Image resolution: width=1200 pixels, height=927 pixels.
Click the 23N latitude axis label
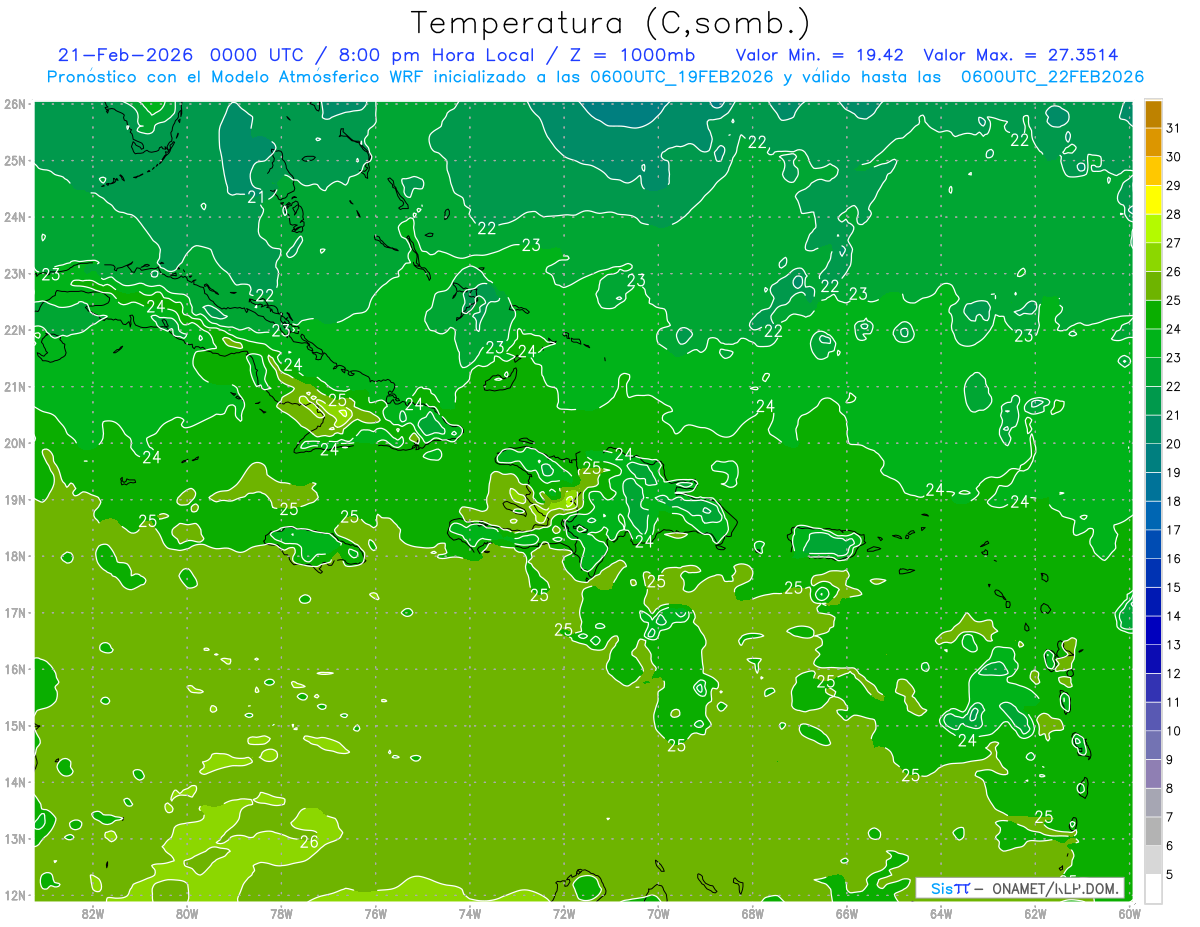click(x=15, y=273)
